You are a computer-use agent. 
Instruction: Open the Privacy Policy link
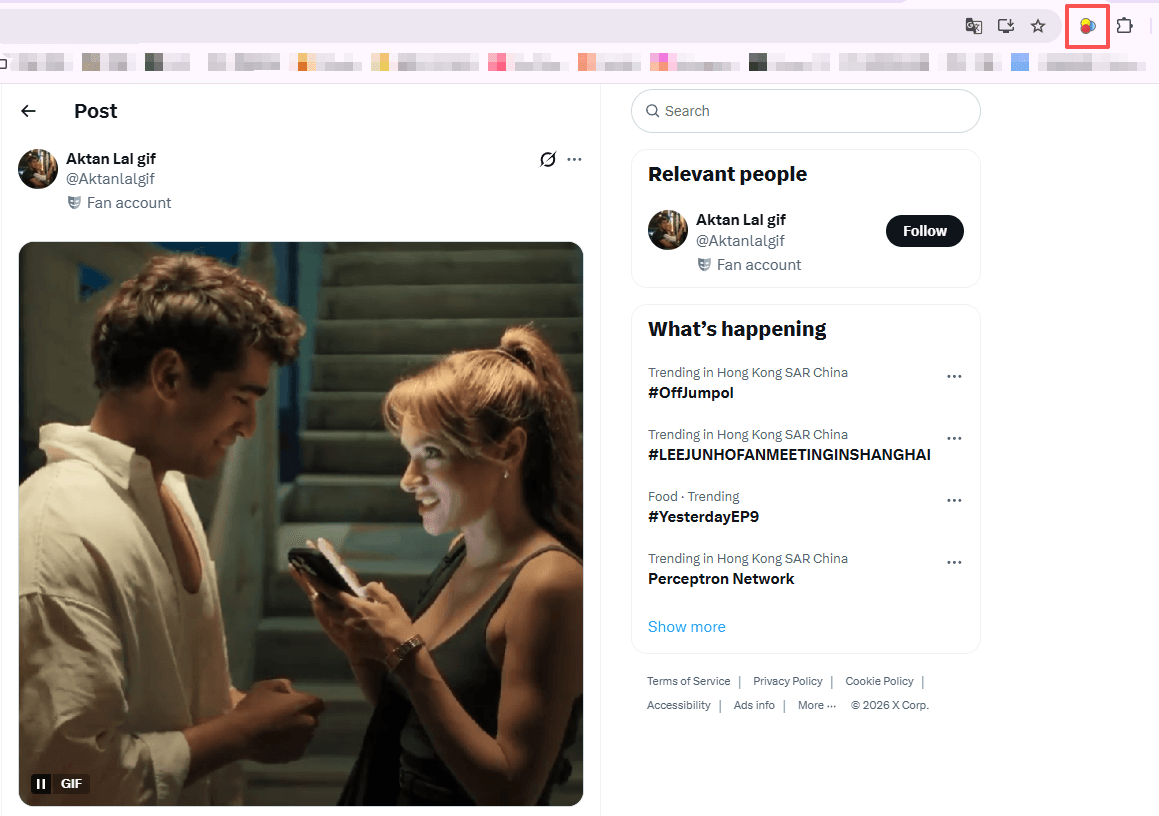pyautogui.click(x=788, y=681)
